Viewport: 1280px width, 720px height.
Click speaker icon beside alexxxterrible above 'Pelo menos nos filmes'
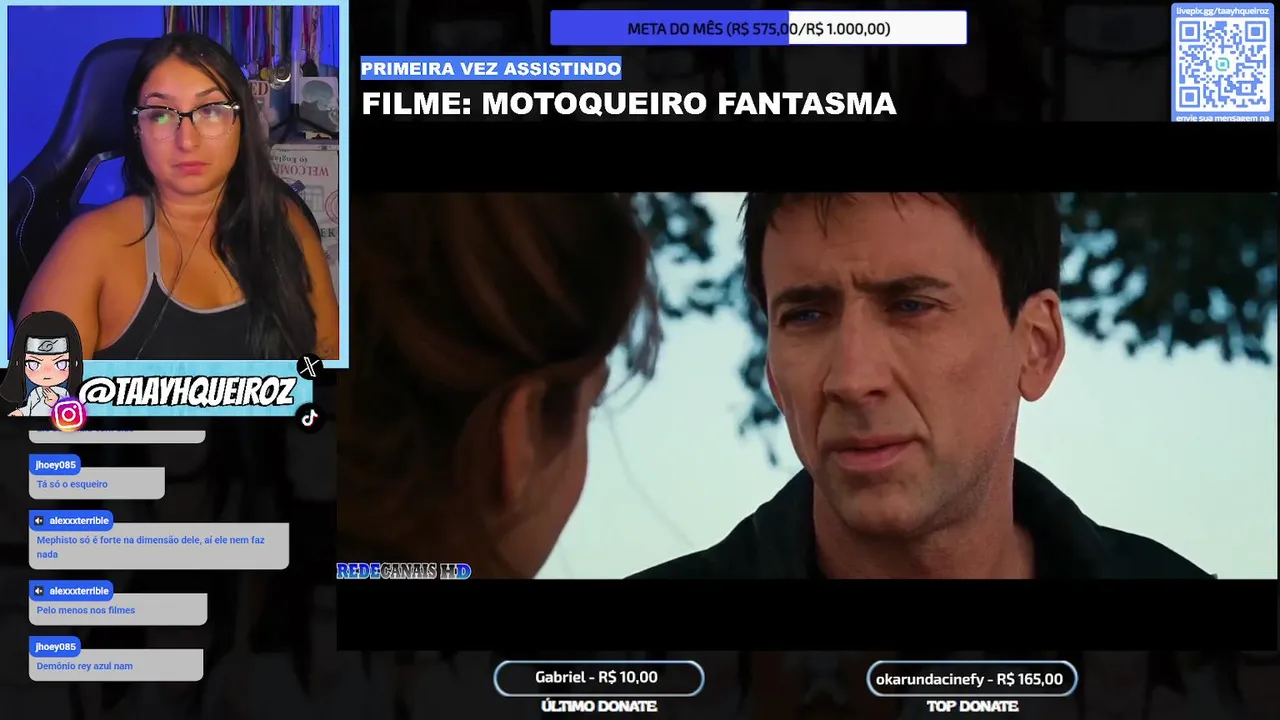coord(39,591)
